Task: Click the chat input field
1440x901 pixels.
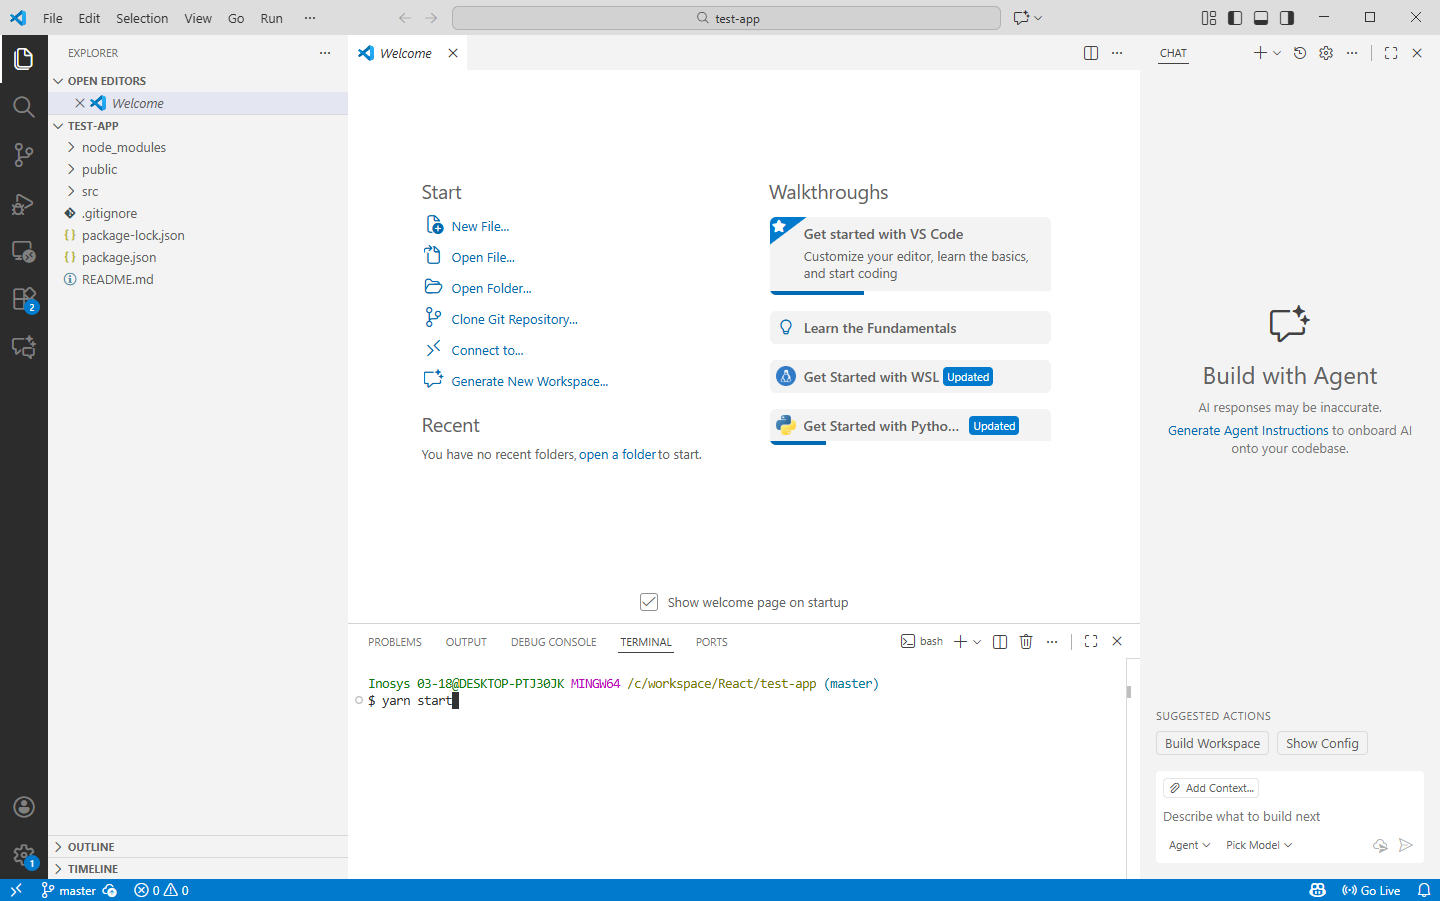Action: point(1290,816)
